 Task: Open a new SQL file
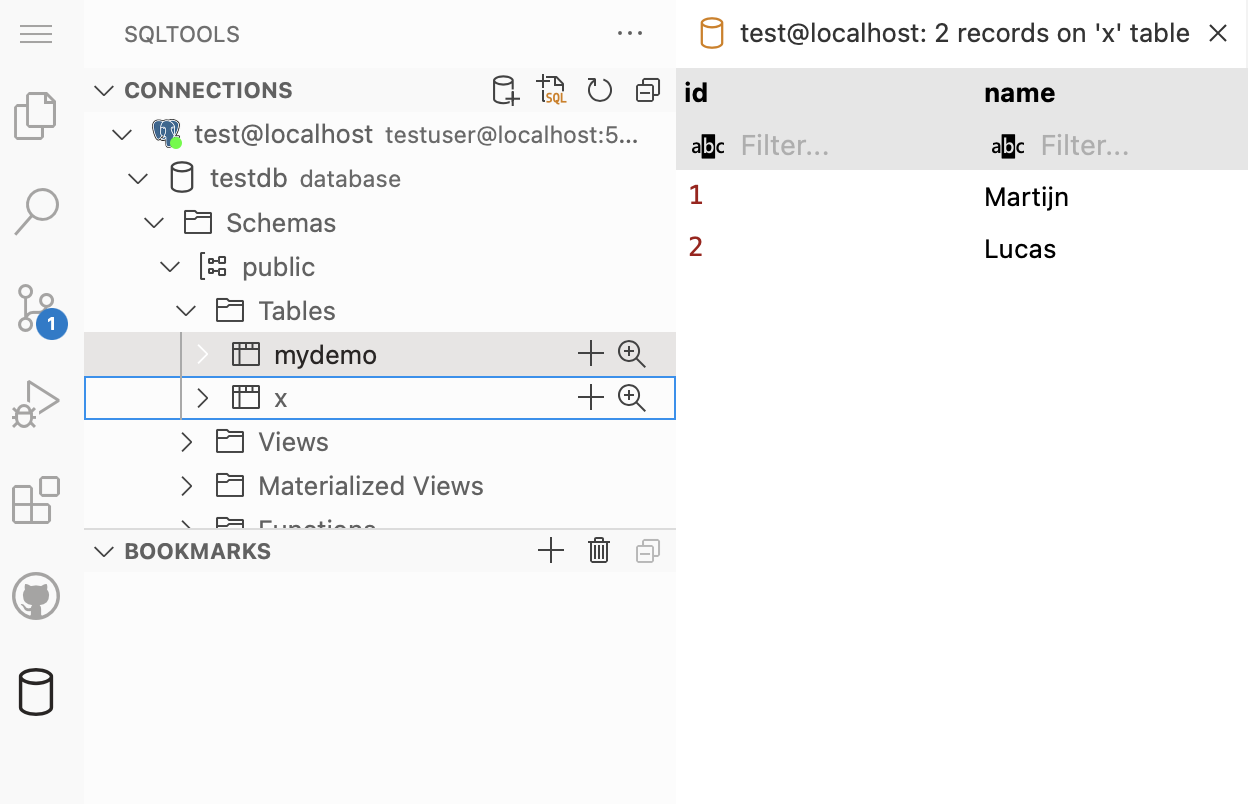tap(551, 91)
